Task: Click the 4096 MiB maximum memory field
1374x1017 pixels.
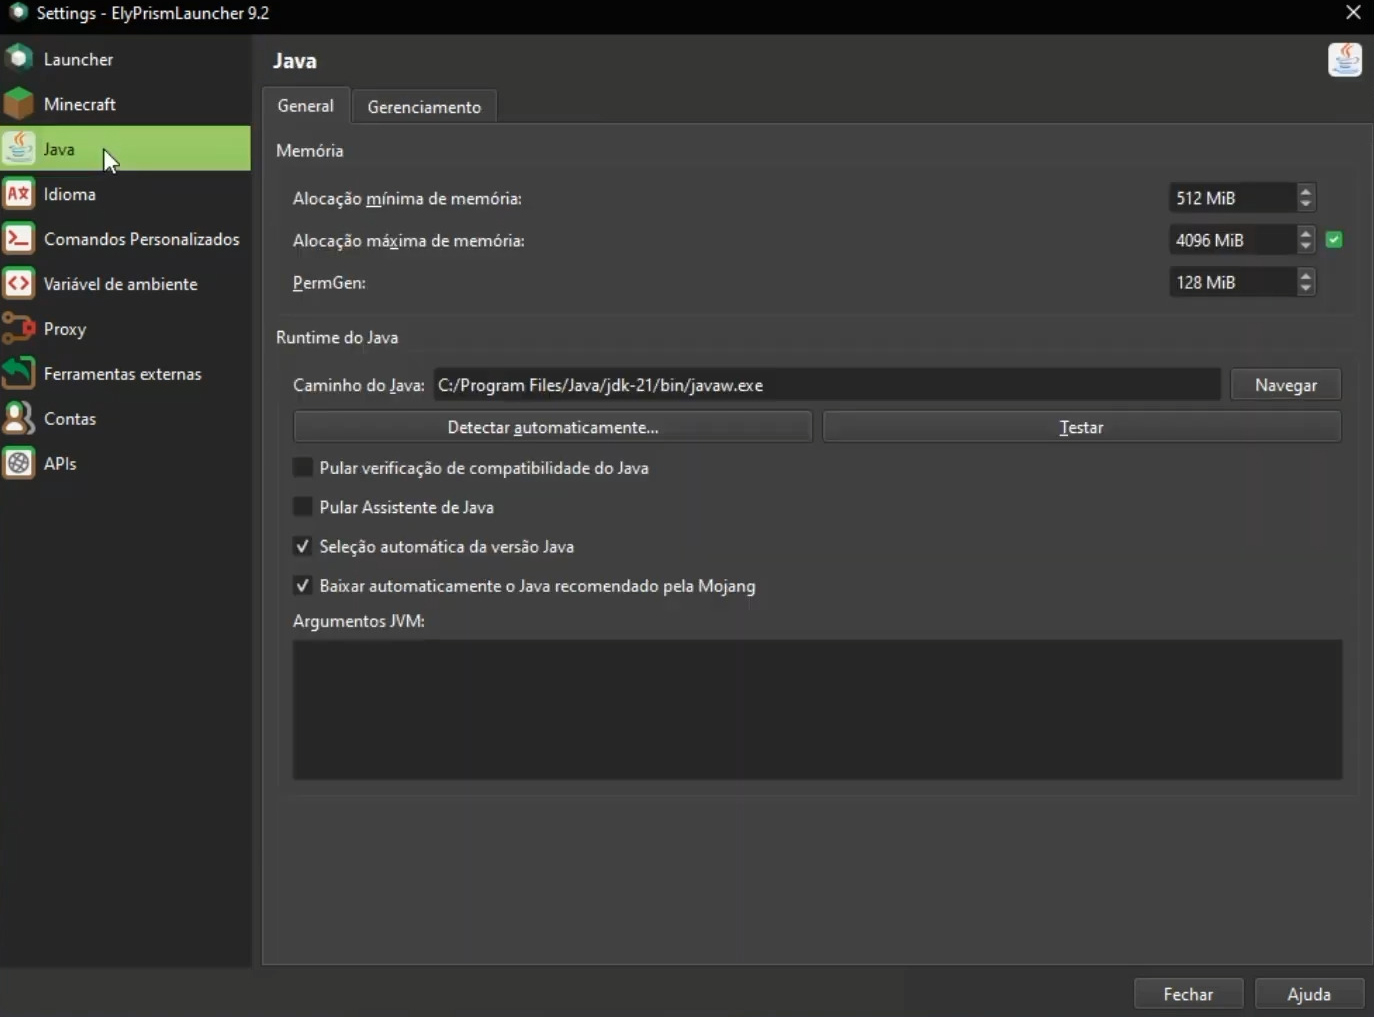Action: (1232, 240)
